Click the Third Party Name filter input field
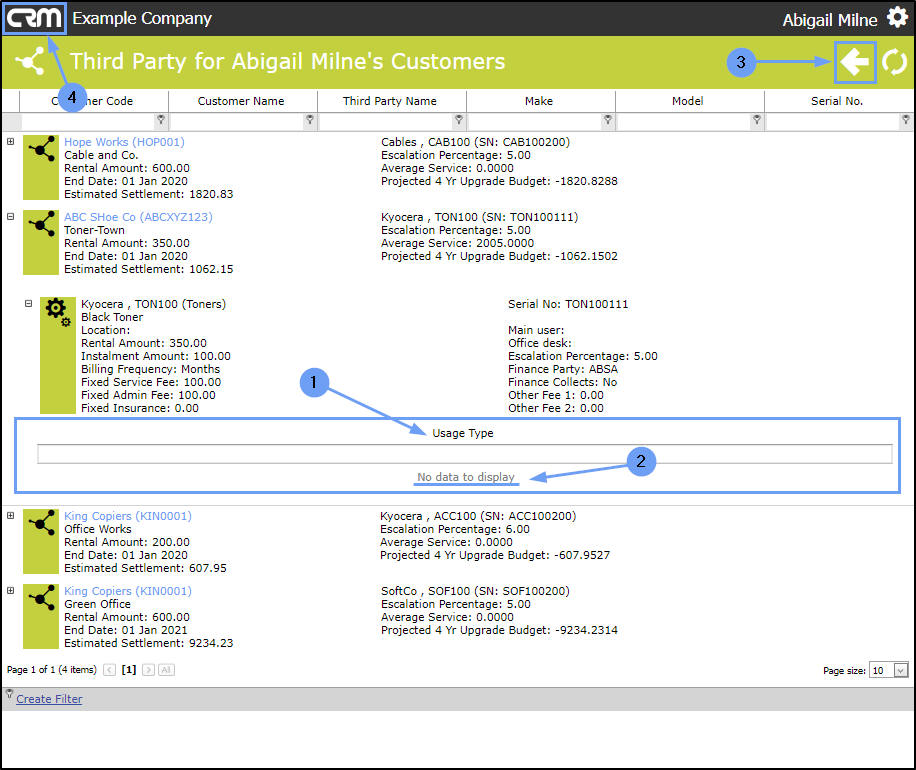 click(386, 121)
